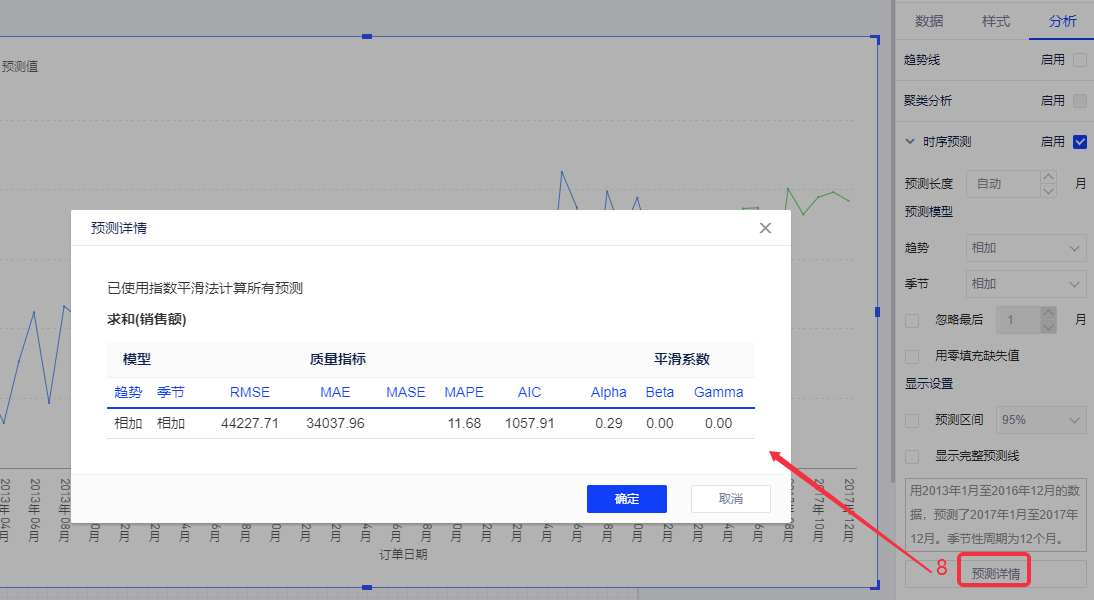Open the 季节 model dropdown
This screenshot has width=1094, height=600.
pyautogui.click(x=1025, y=284)
